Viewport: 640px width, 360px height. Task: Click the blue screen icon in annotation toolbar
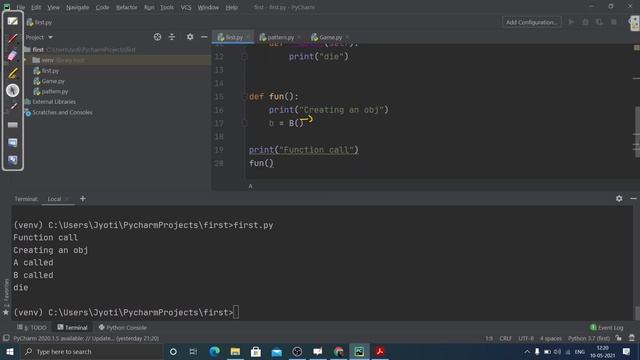13,142
